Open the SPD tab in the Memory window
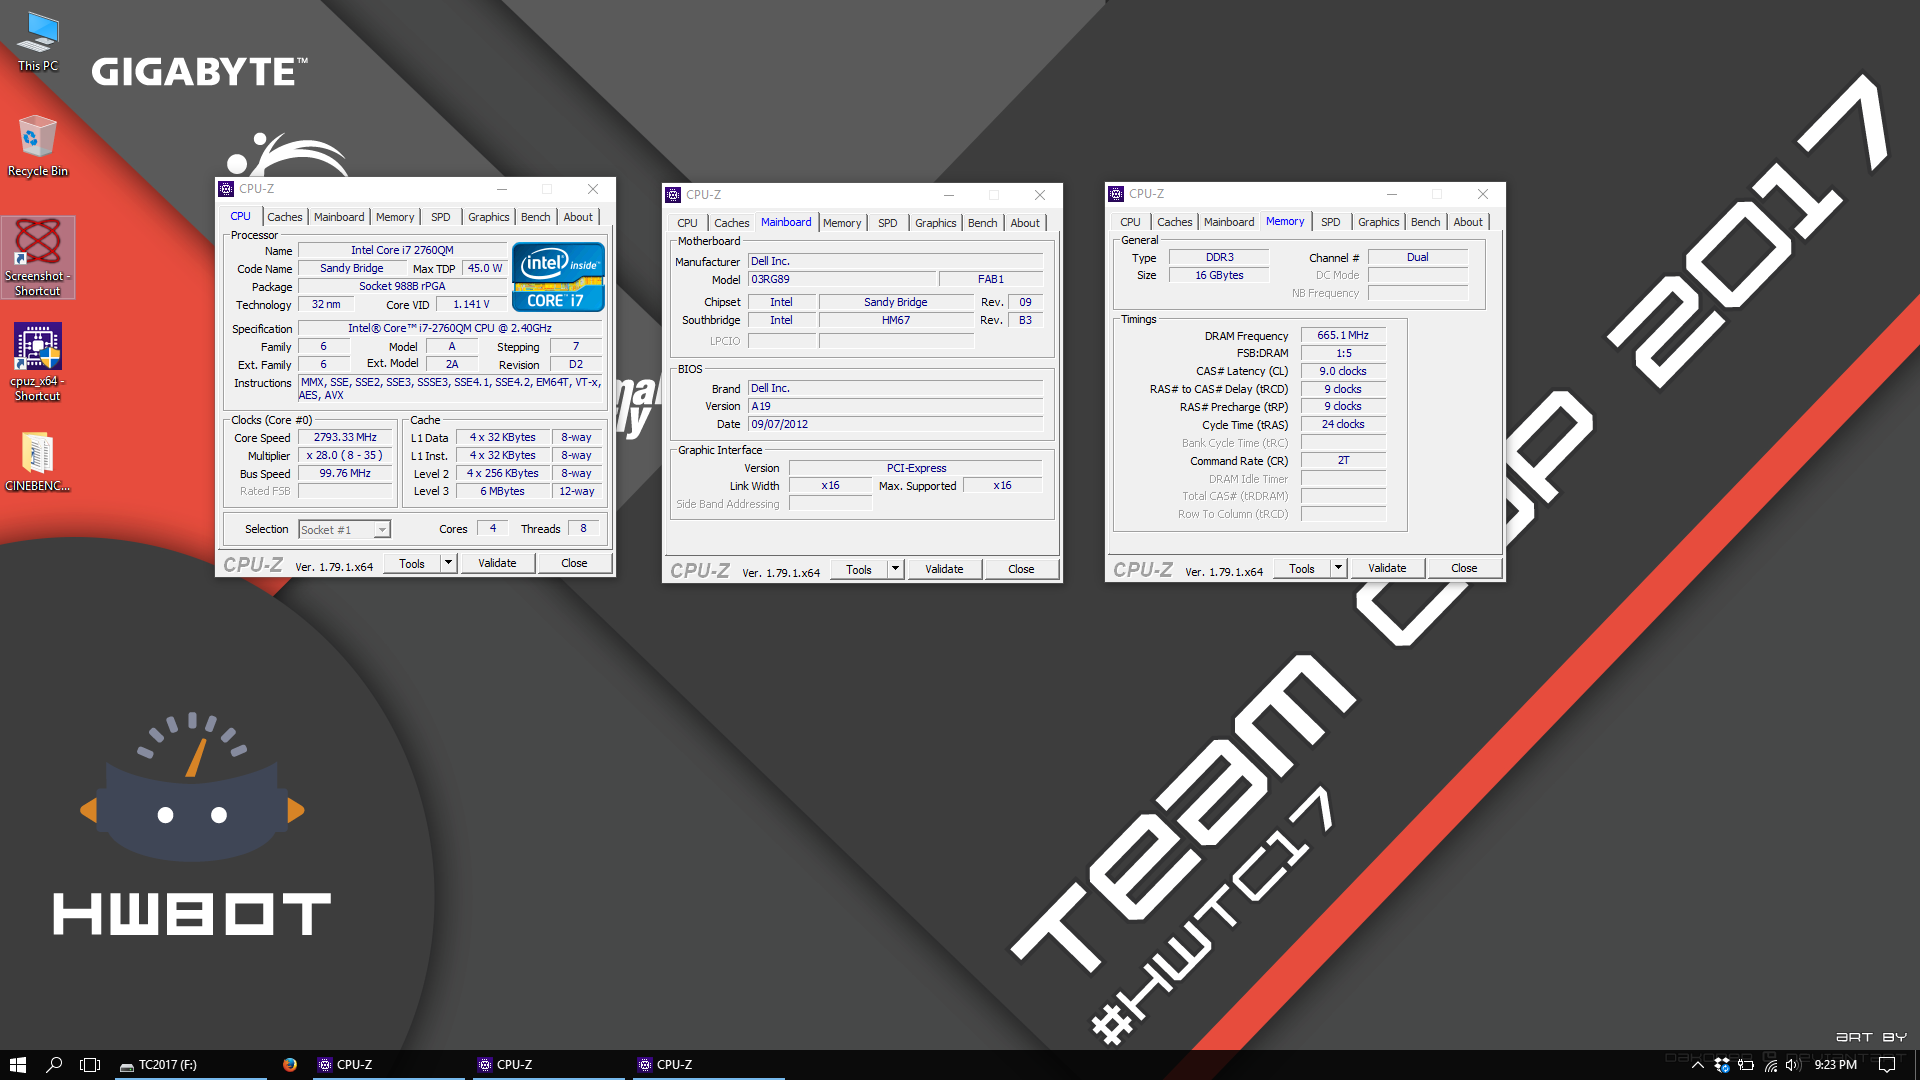This screenshot has width=1920, height=1080. [x=1330, y=222]
